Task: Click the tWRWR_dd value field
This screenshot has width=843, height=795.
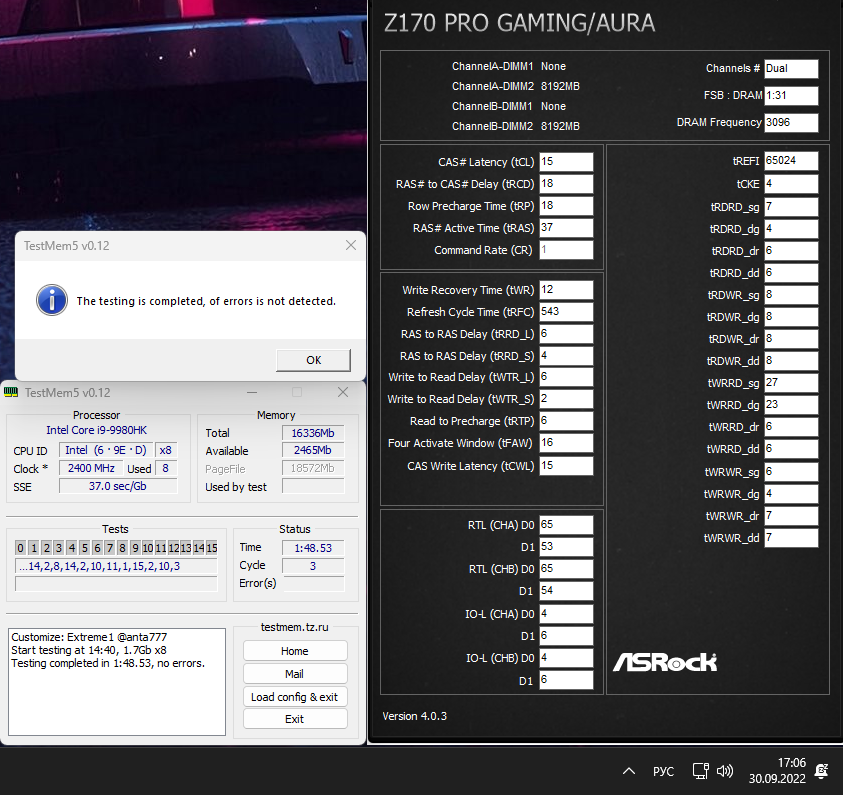Action: click(x=791, y=538)
